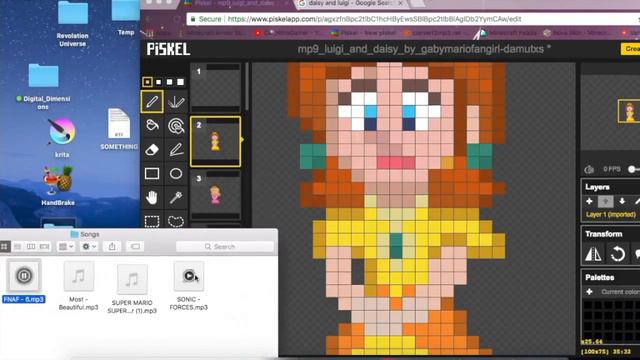This screenshot has height=360, width=640.
Task: Move layer down with down arrow
Action: coord(622,201)
